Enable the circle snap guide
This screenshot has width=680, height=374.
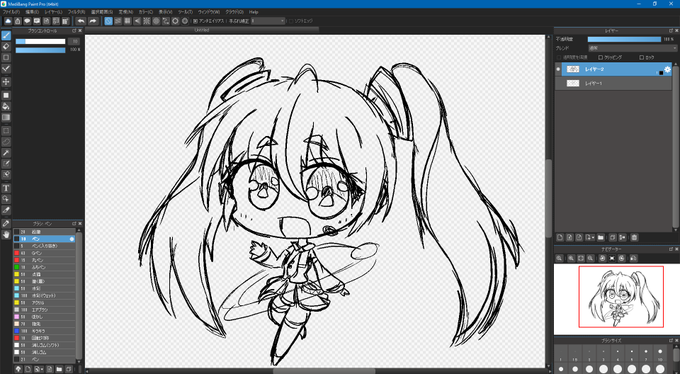156,21
